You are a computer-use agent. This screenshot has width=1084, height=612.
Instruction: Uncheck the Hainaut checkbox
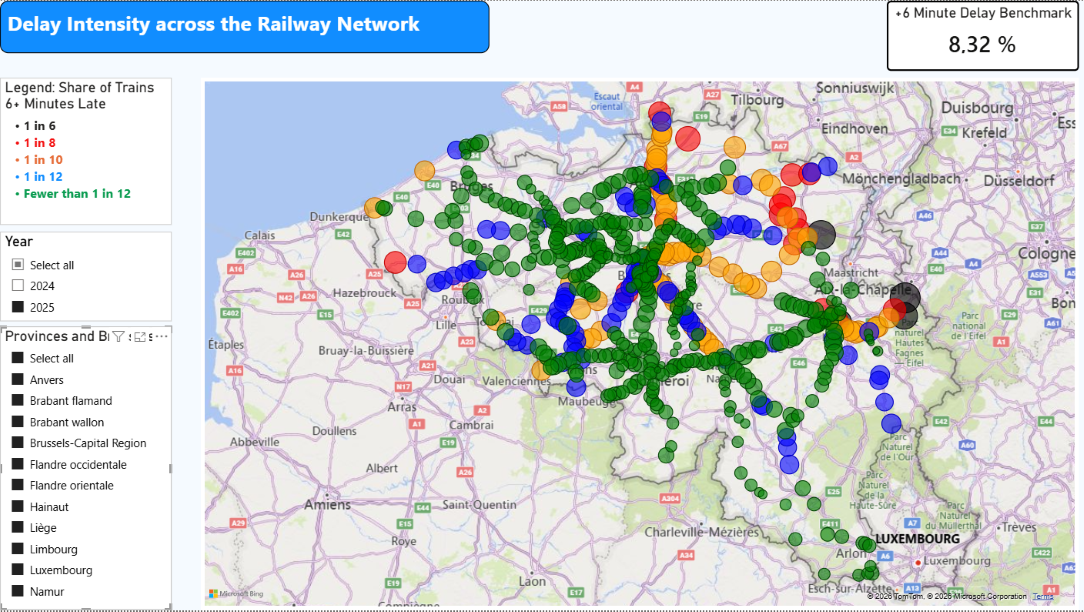pos(18,506)
